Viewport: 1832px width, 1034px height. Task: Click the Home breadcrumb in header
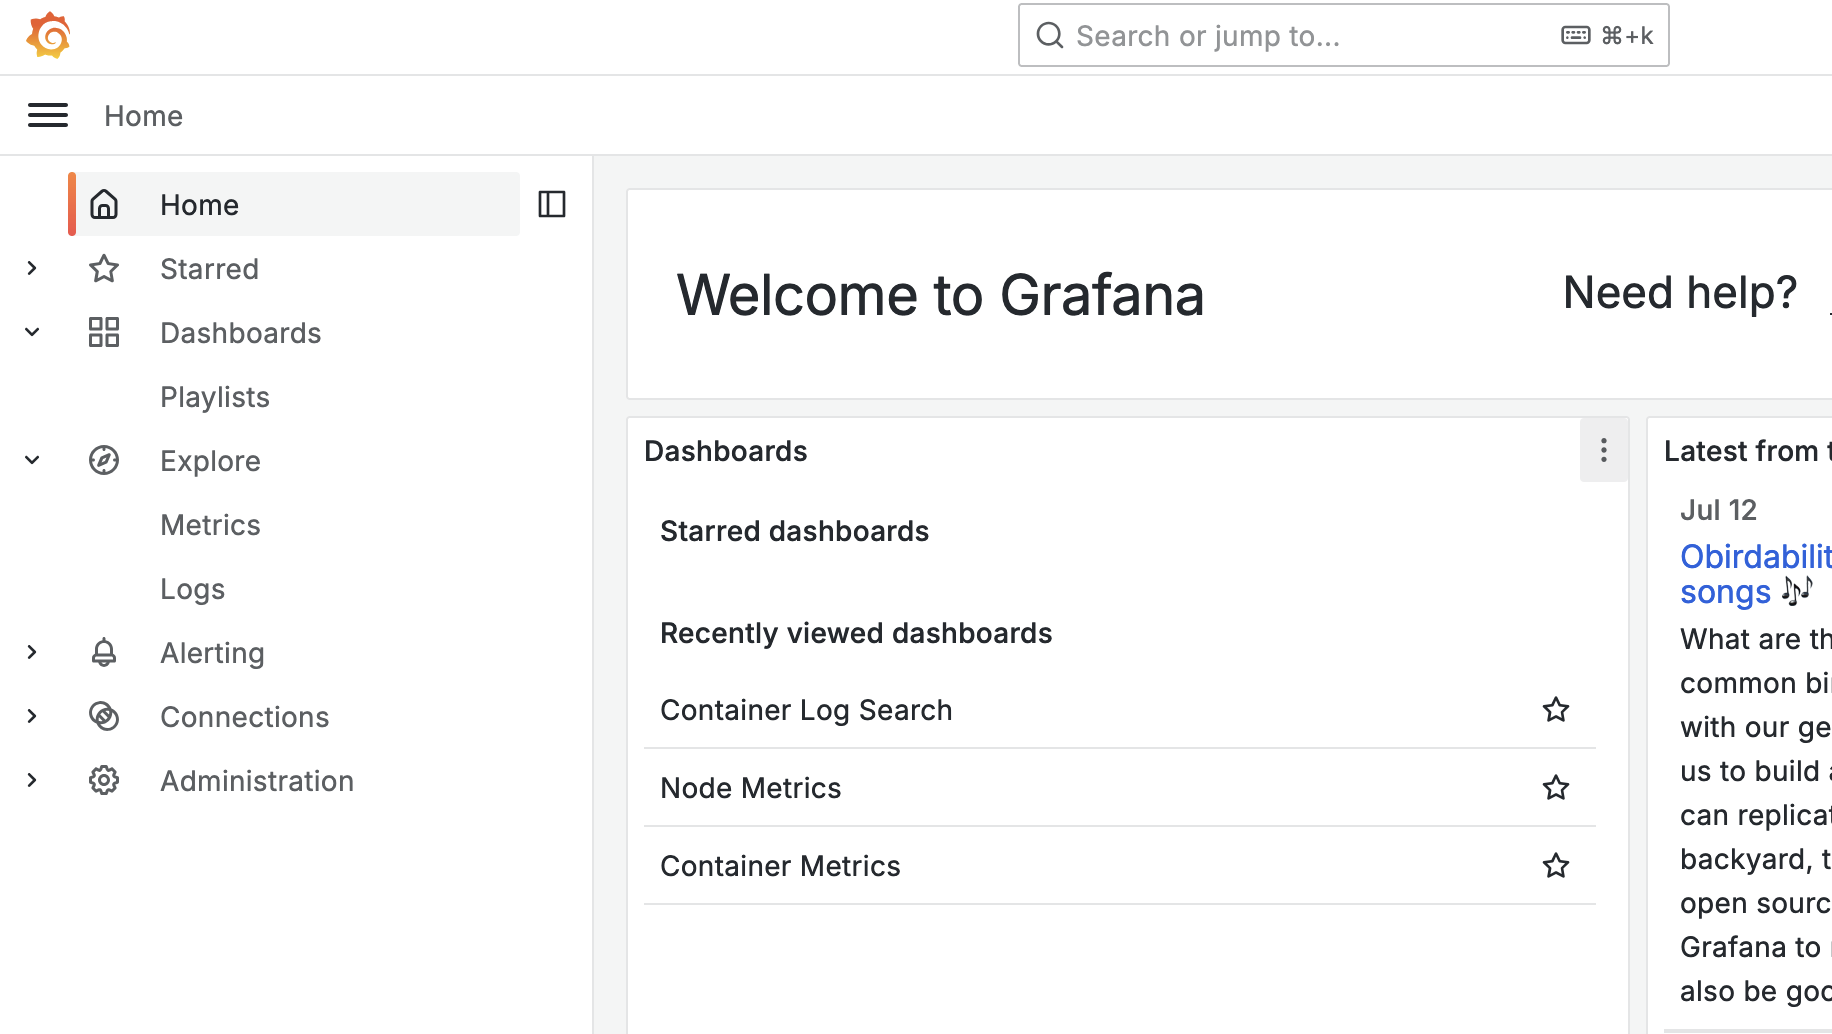[x=143, y=116]
